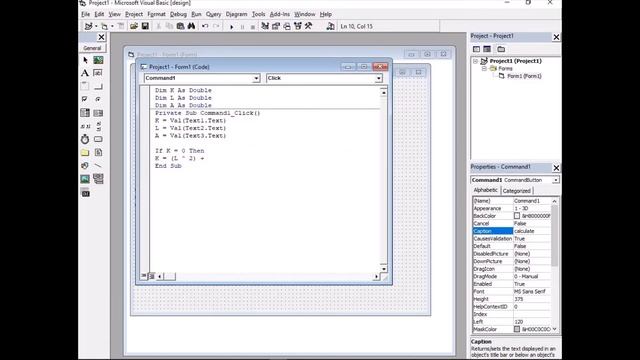Select the CheckBox control tool
640x360 pixels.
85,100
